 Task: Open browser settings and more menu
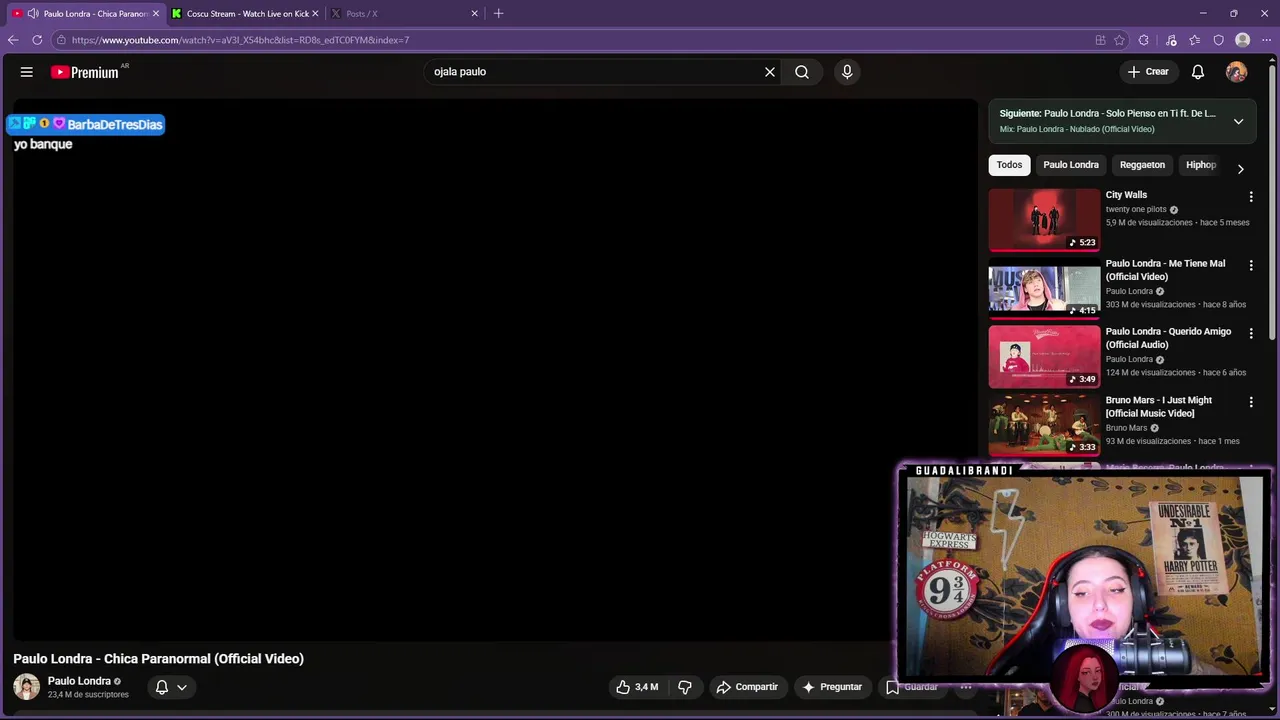click(x=1266, y=40)
